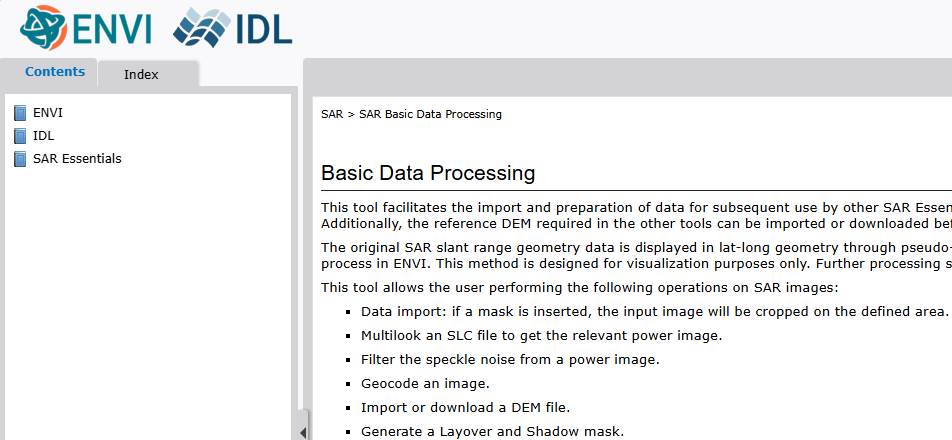This screenshot has height=440, width=952.
Task: Collapse the navigation pane with the arrow
Action: pos(304,431)
